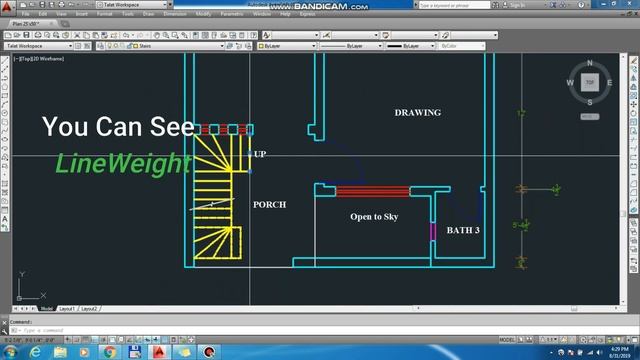
Task: Select the Circle tool in Draw toolbar
Action: click(x=5, y=113)
